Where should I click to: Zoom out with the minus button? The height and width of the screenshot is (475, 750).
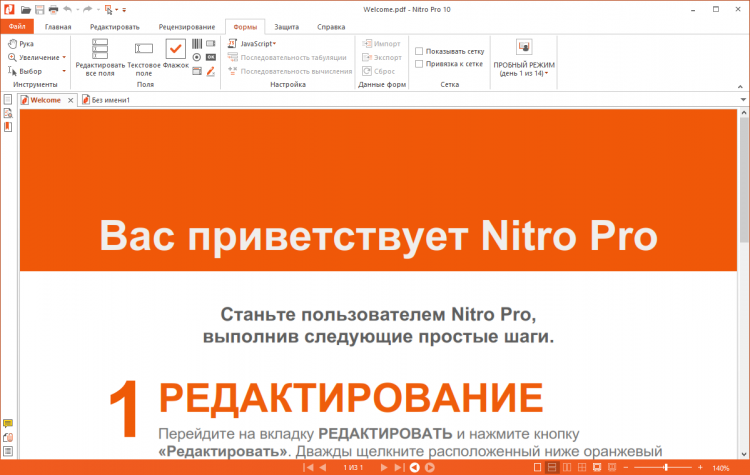coord(626,467)
